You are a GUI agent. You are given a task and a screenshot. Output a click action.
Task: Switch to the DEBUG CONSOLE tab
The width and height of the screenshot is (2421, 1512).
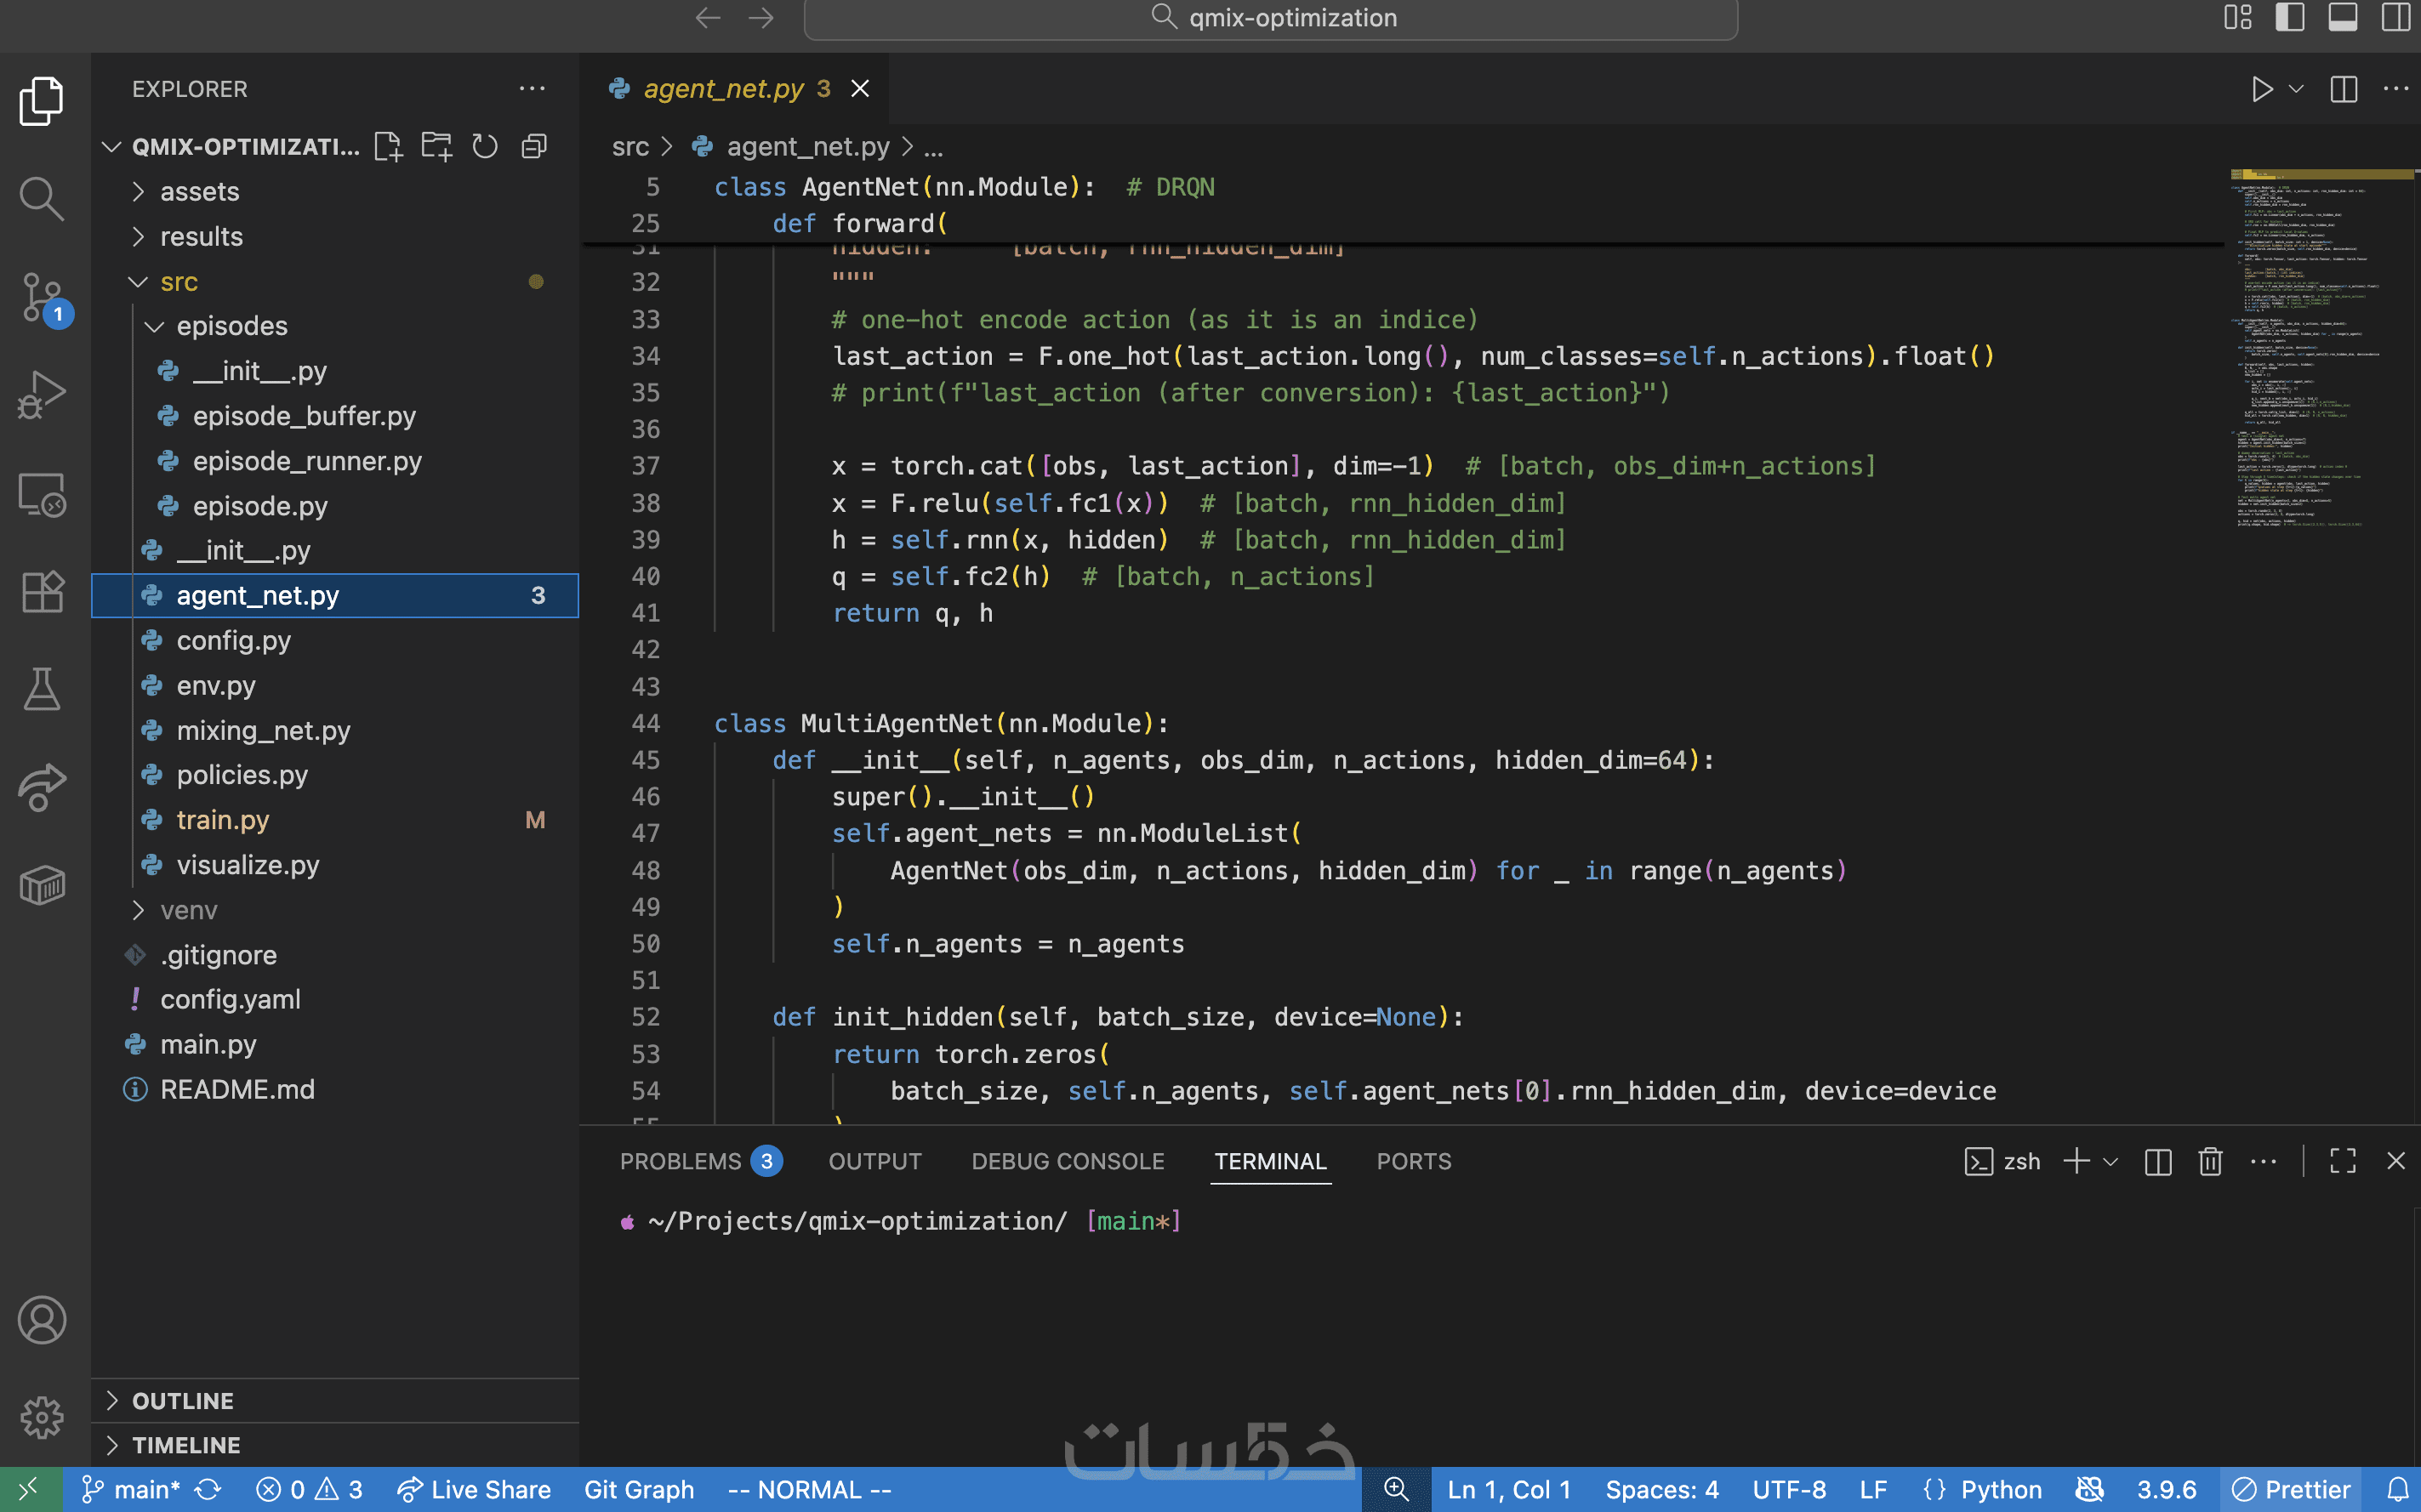[x=1068, y=1161]
